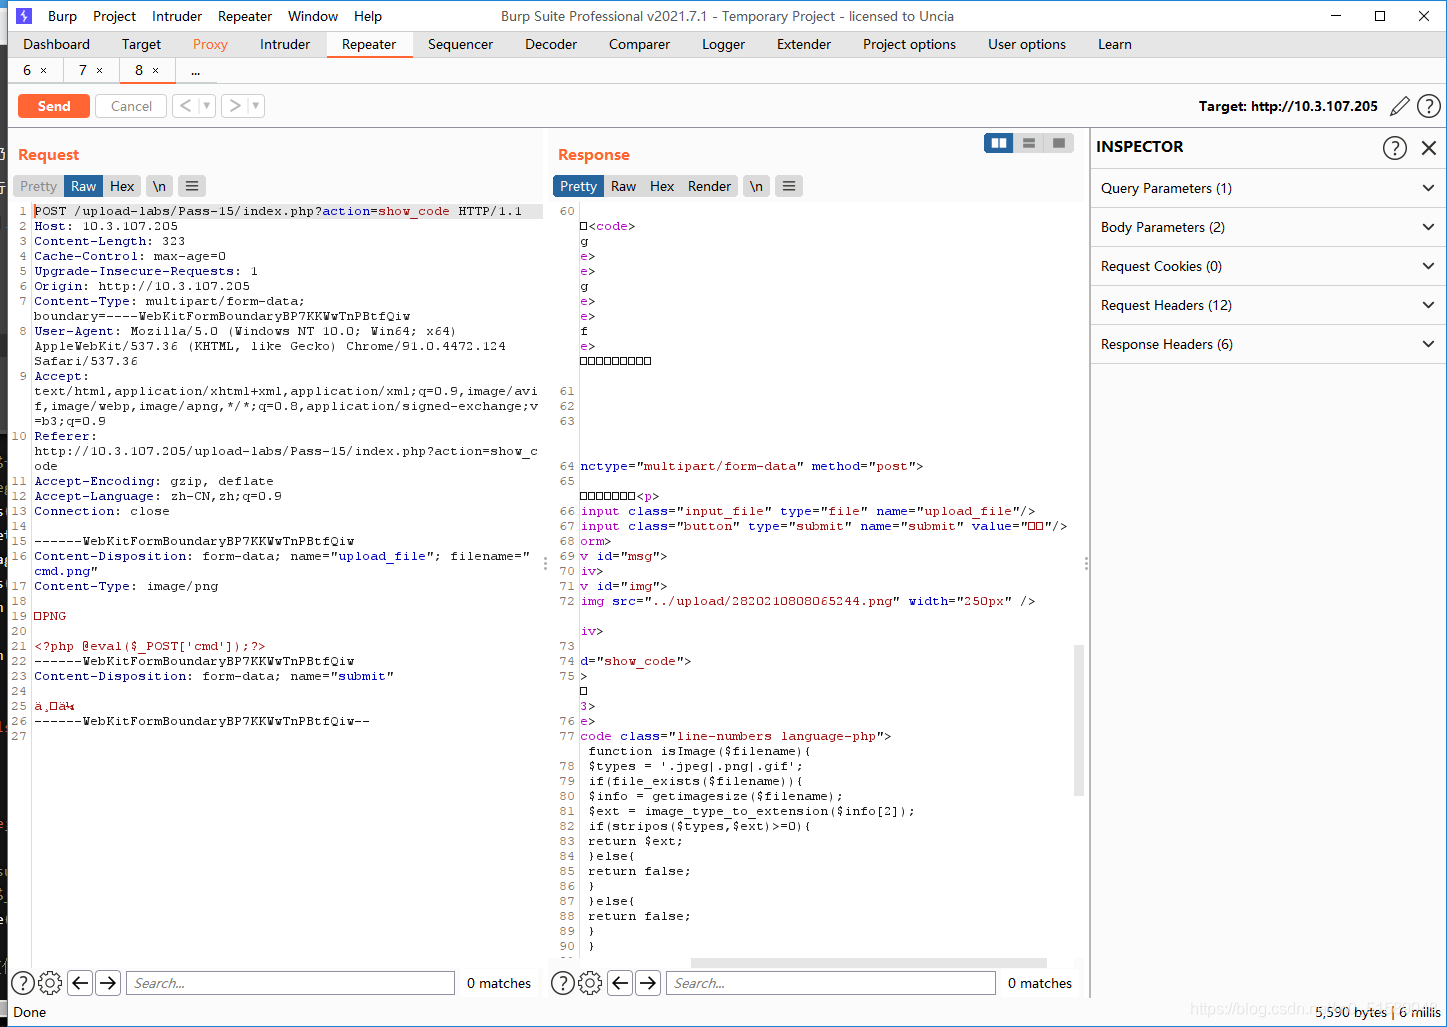The image size is (1447, 1027).
Task: Click the response vertical scrollbar
Action: [1079, 720]
